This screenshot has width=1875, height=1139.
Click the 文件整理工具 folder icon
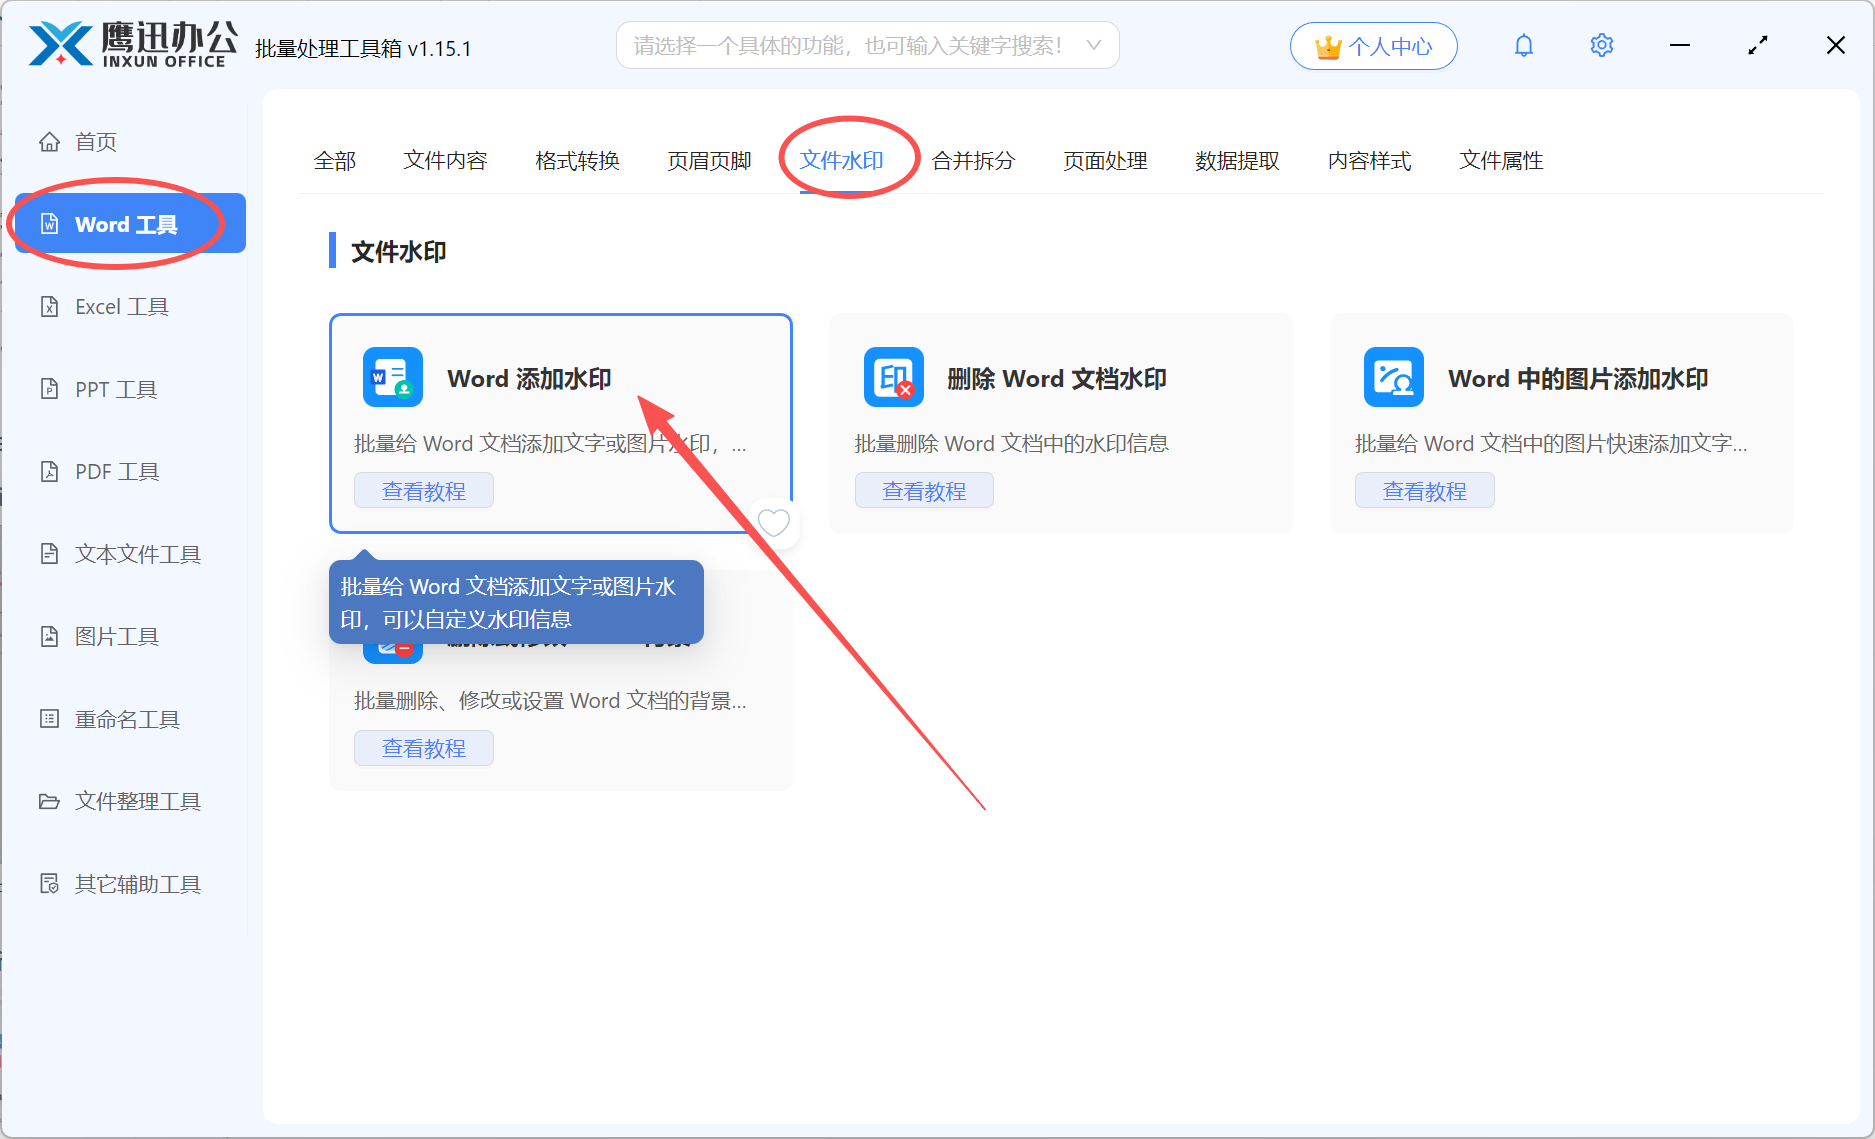(49, 801)
